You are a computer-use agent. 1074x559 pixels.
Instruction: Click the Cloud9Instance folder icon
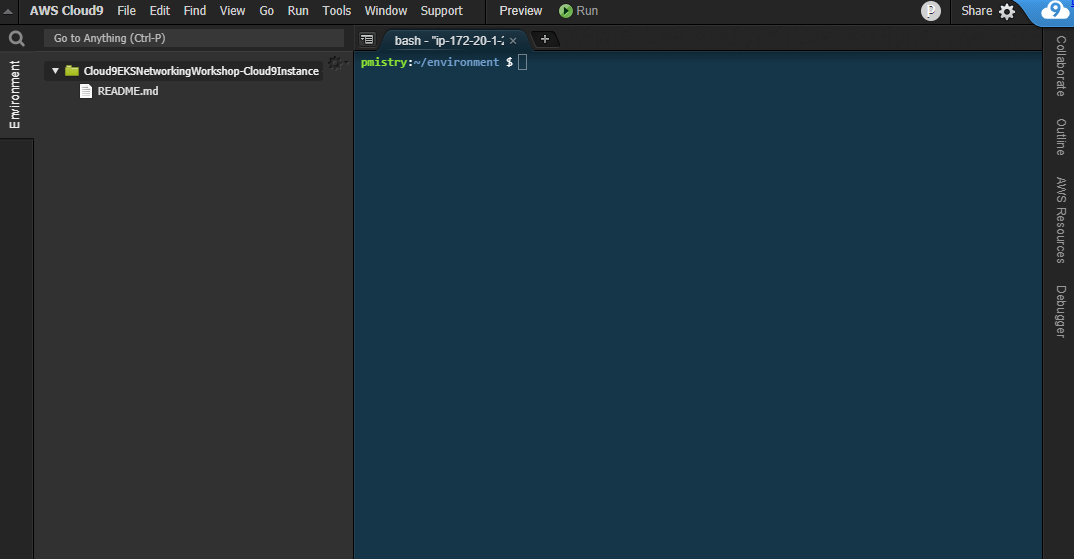click(x=72, y=71)
